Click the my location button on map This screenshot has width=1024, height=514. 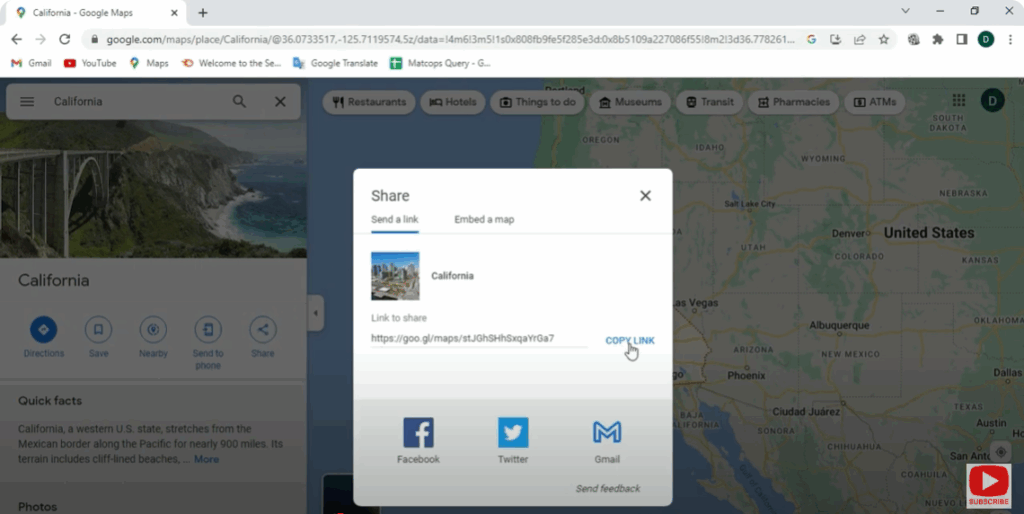pos(1000,452)
